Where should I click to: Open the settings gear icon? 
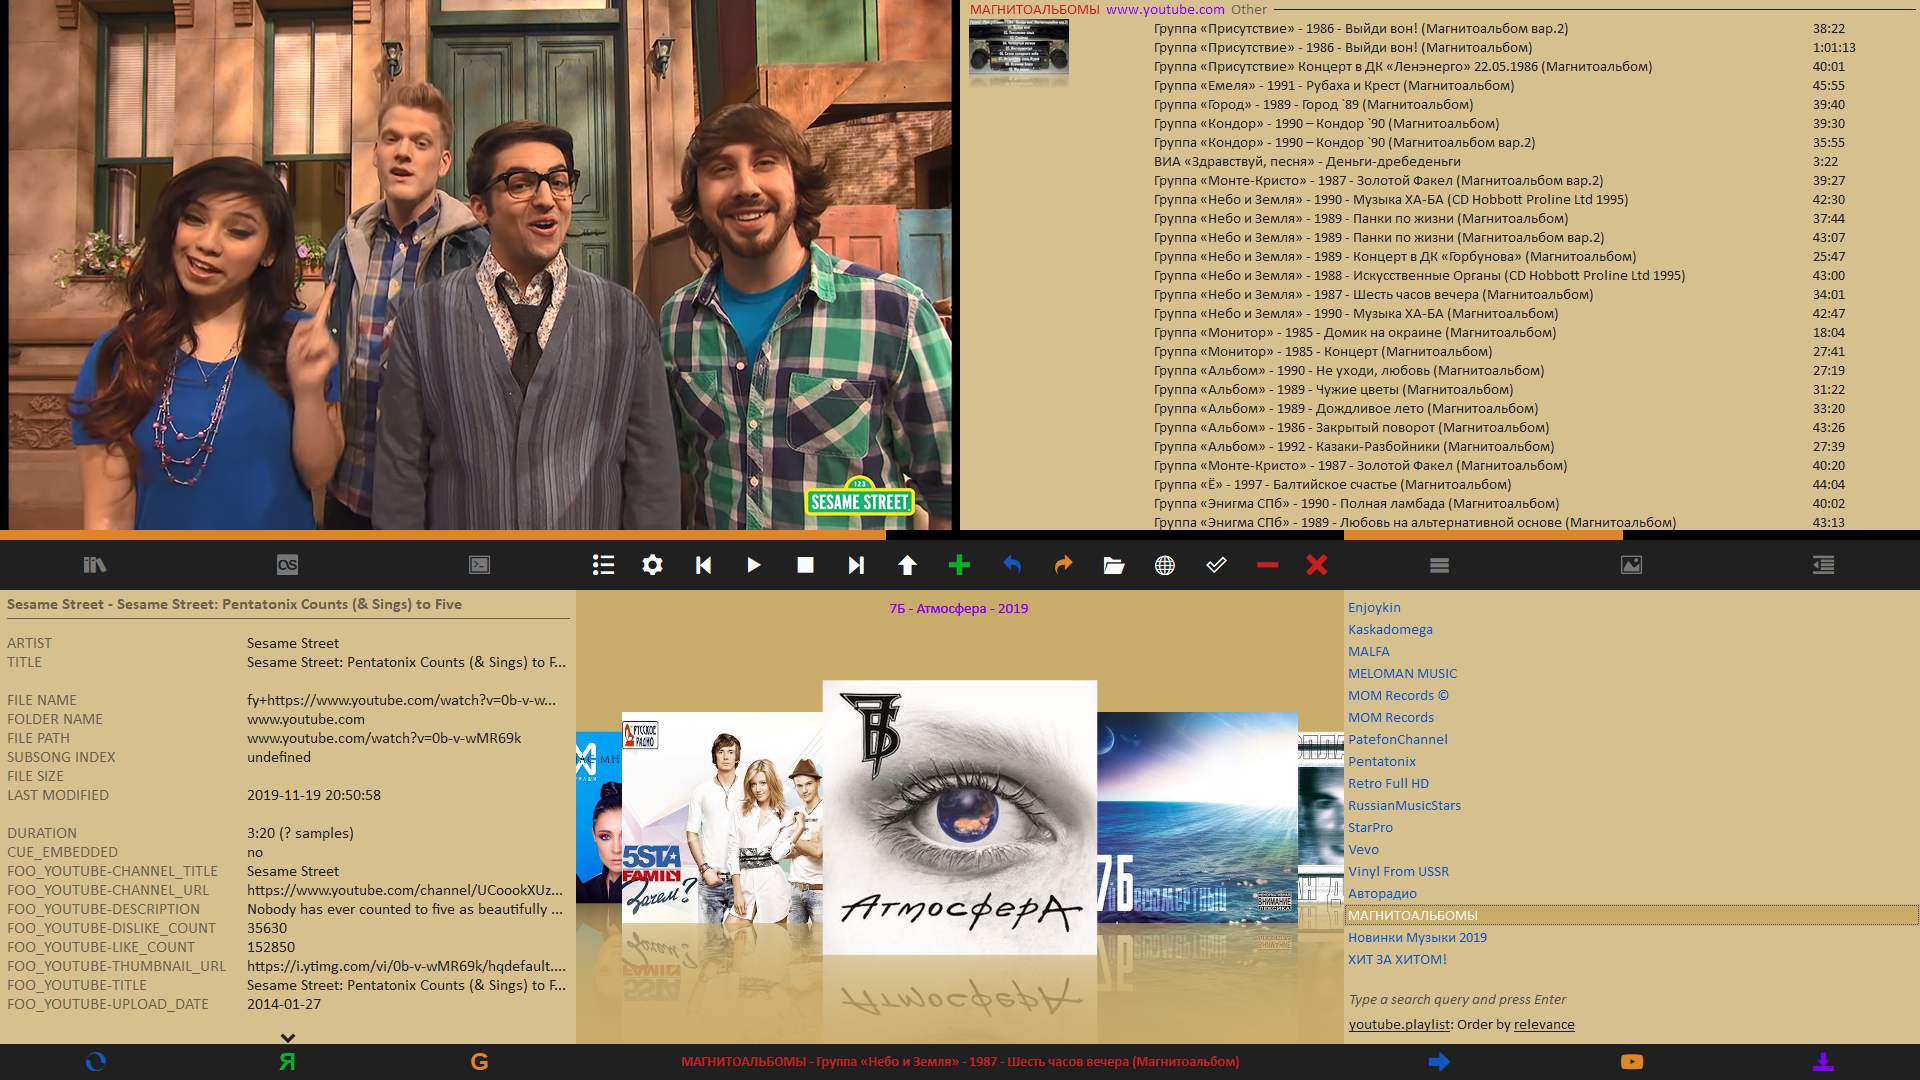coord(652,565)
